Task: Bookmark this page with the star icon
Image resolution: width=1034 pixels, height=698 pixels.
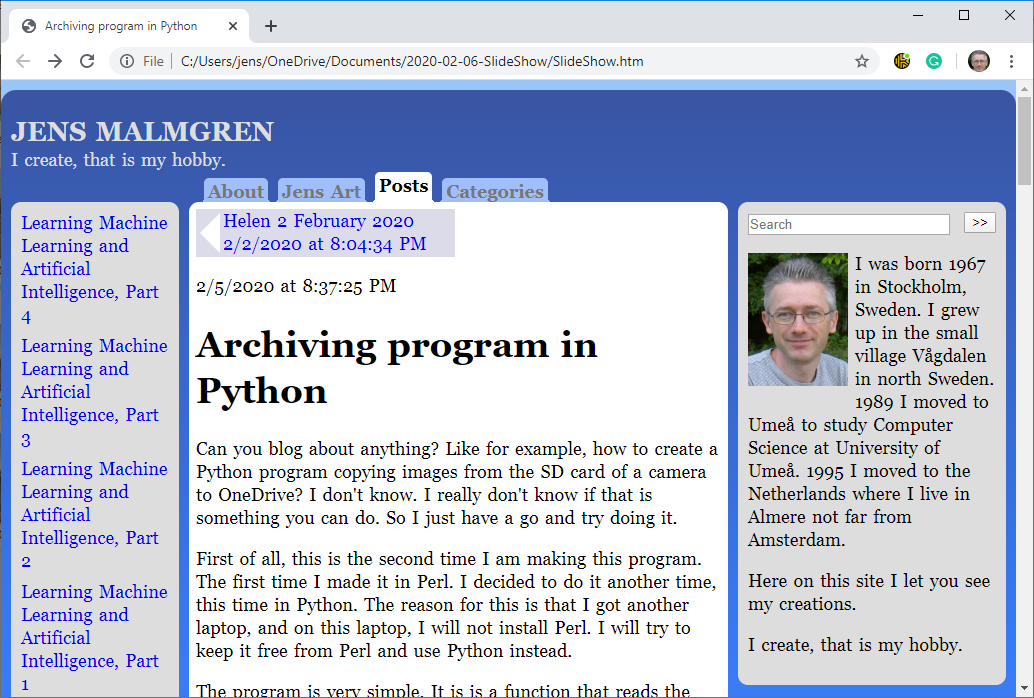Action: point(862,61)
